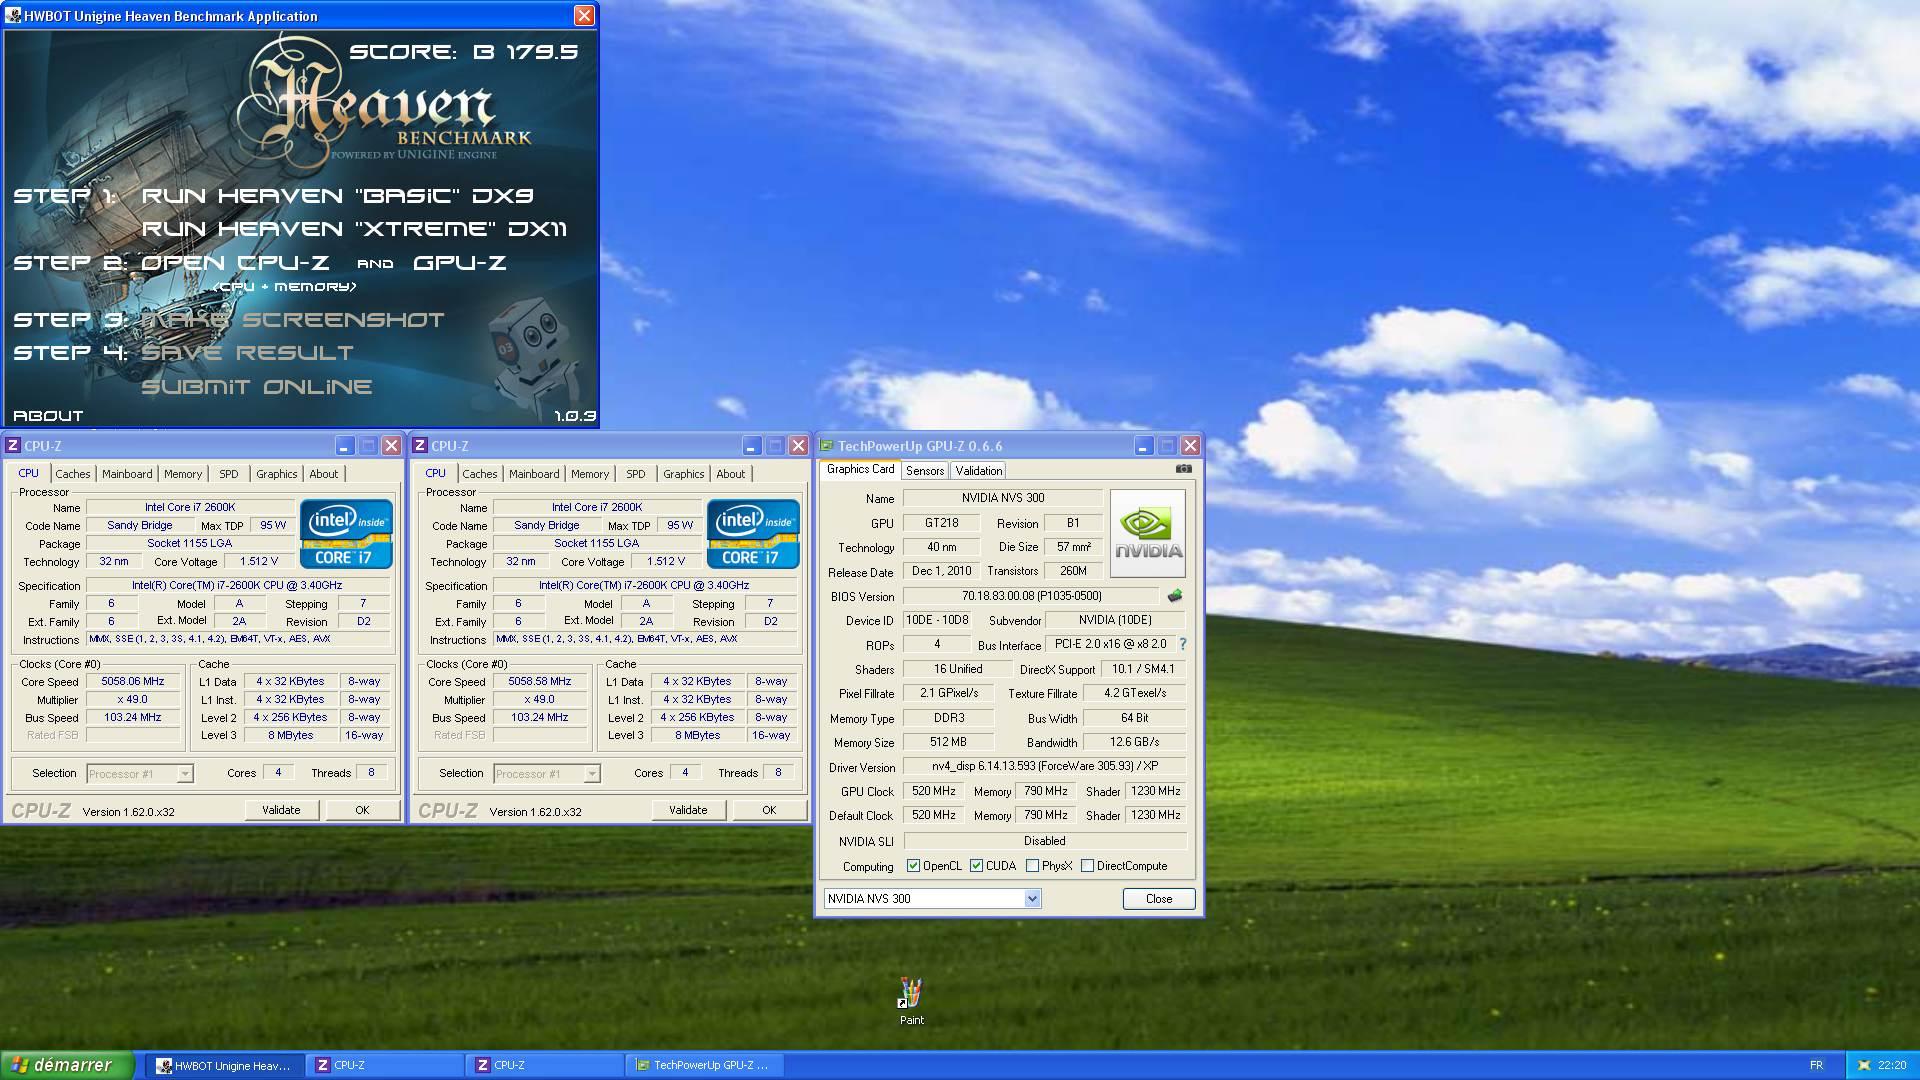Click the Driver Version field in GPU-Z
Viewport: 1920px width, 1080px height.
pyautogui.click(x=1045, y=767)
